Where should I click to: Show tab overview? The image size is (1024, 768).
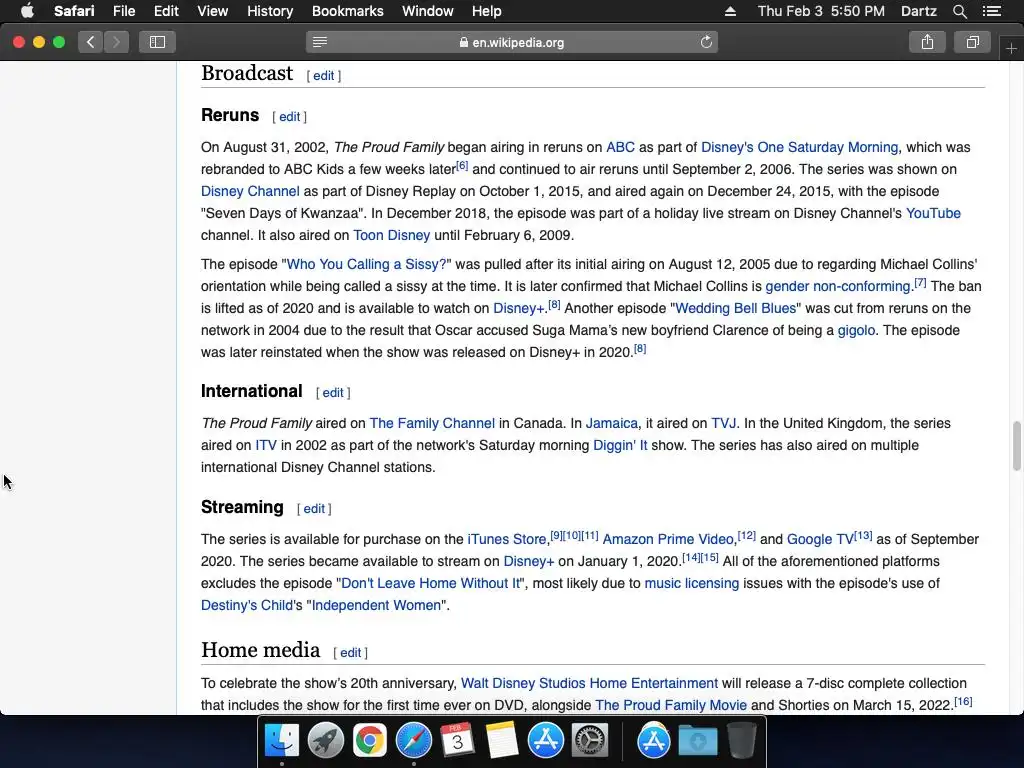(x=972, y=42)
